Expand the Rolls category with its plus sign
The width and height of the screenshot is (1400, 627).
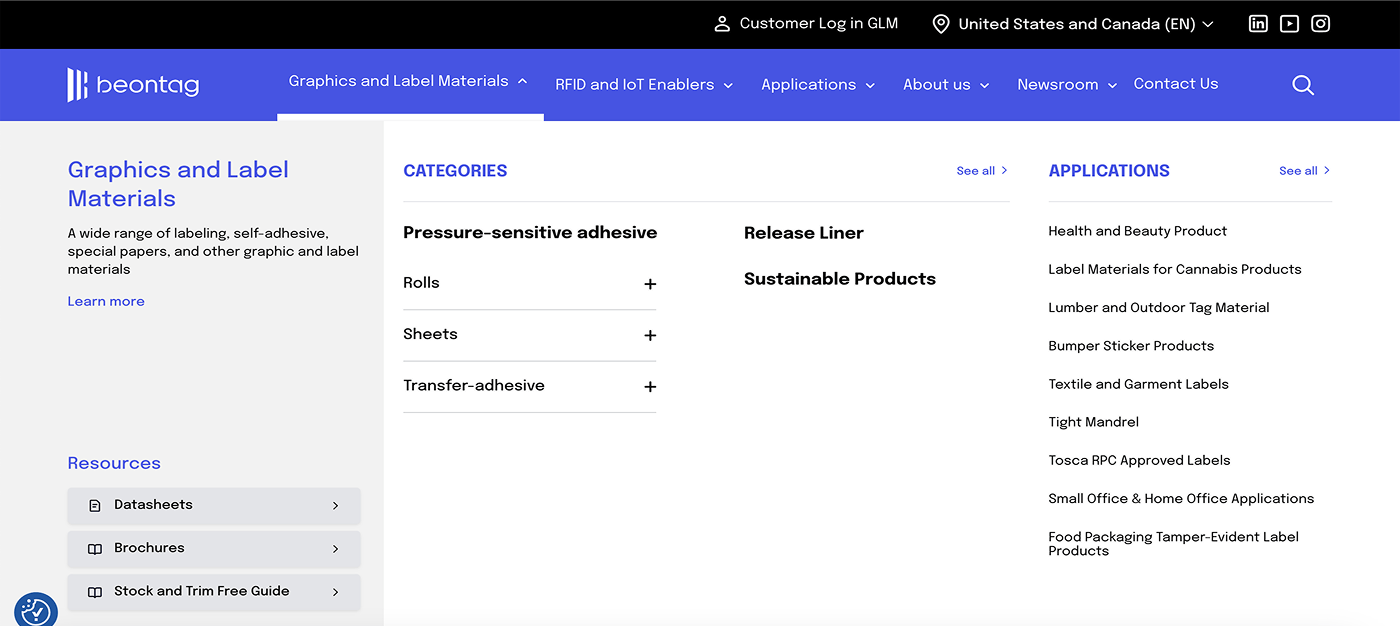pyautogui.click(x=651, y=284)
